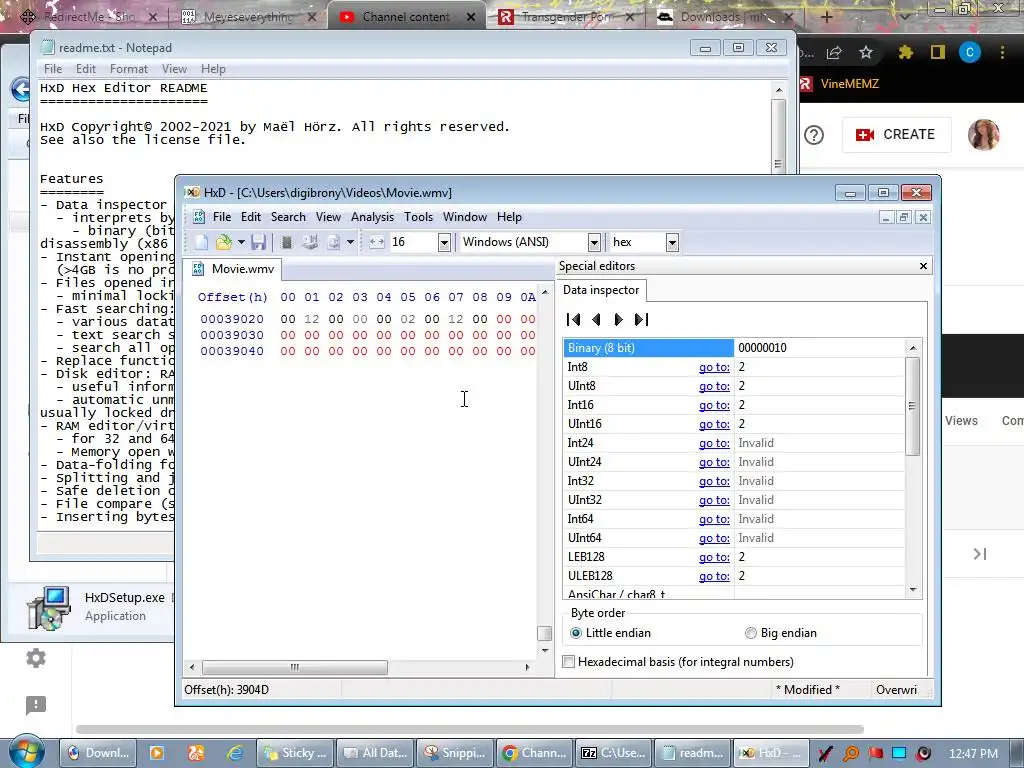
Task: Go to next byte in Data inspector
Action: tap(618, 319)
